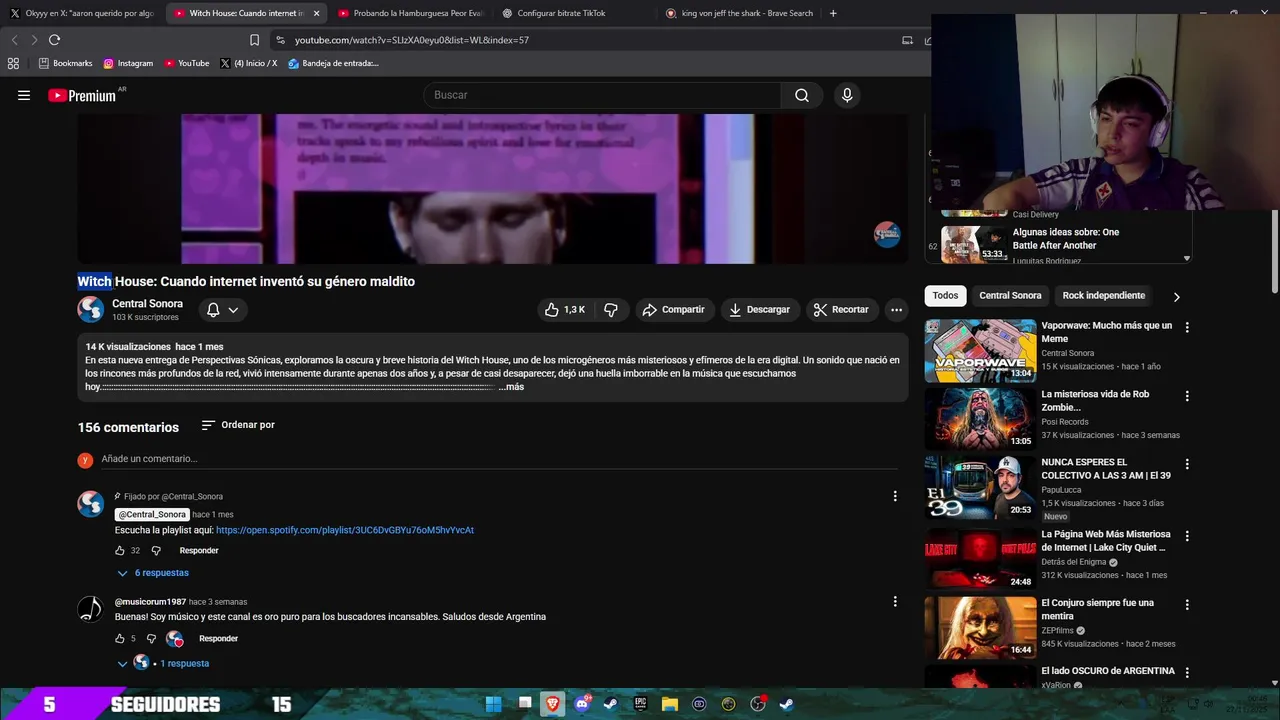Image resolution: width=1280 pixels, height=720 pixels.
Task: Open Epic Games launcher from taskbar
Action: pos(641,704)
